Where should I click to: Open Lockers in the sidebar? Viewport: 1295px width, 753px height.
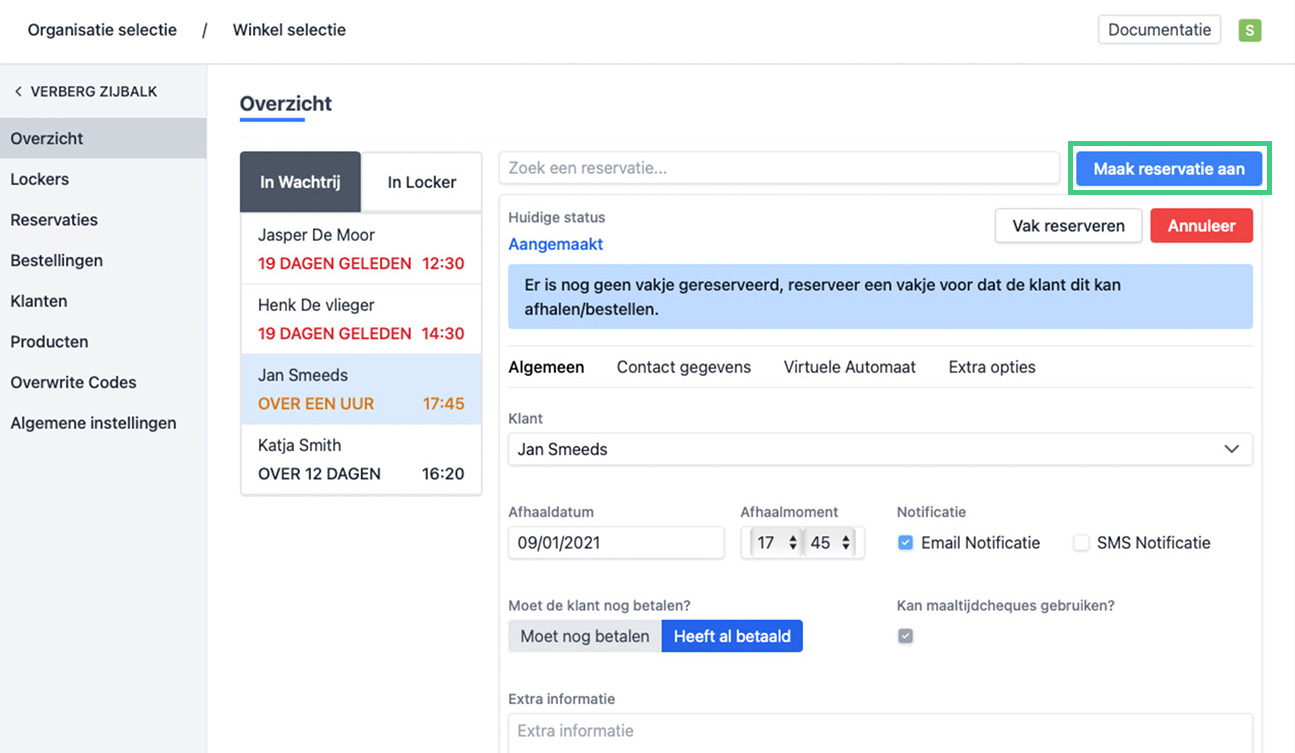point(40,180)
